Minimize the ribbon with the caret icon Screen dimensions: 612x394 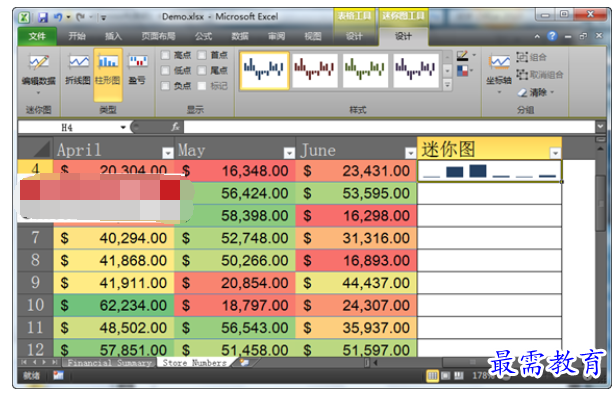537,36
